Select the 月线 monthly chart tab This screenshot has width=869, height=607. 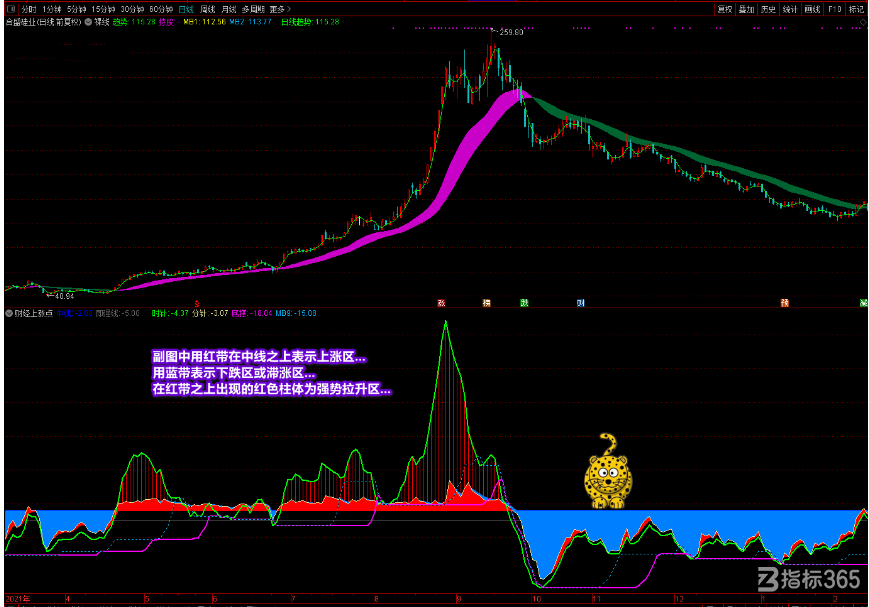(x=228, y=9)
